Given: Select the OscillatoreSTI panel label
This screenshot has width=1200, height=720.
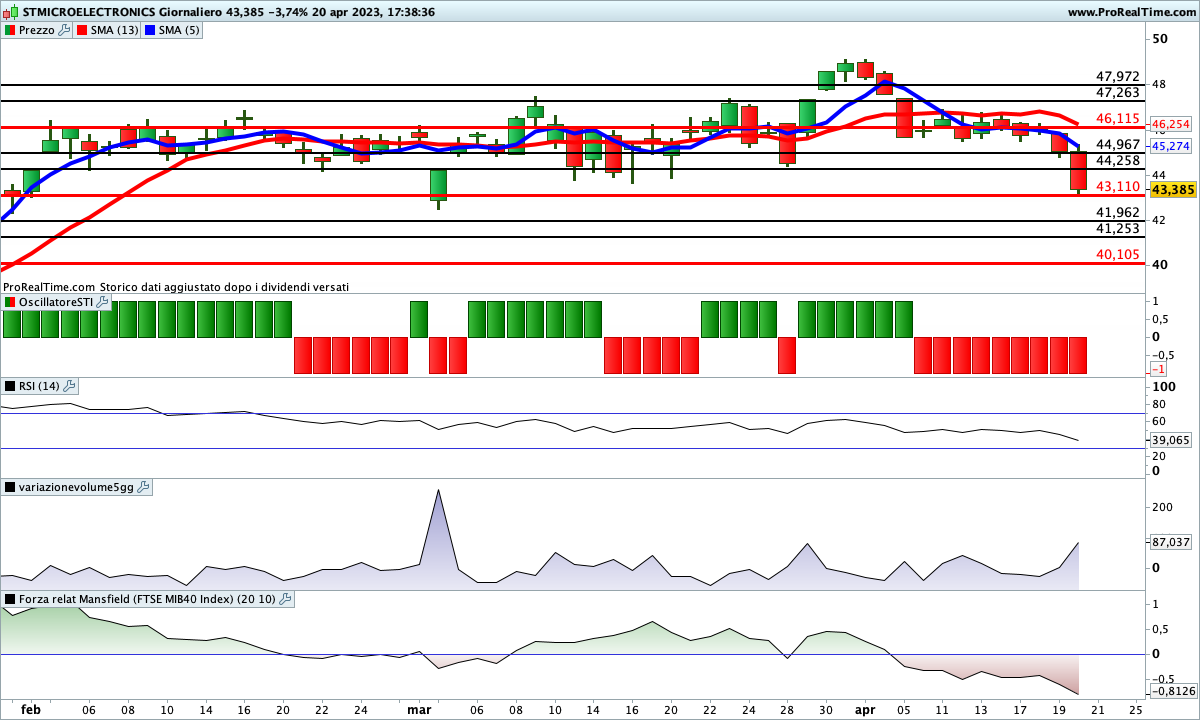Looking at the screenshot, I should coord(56,301).
